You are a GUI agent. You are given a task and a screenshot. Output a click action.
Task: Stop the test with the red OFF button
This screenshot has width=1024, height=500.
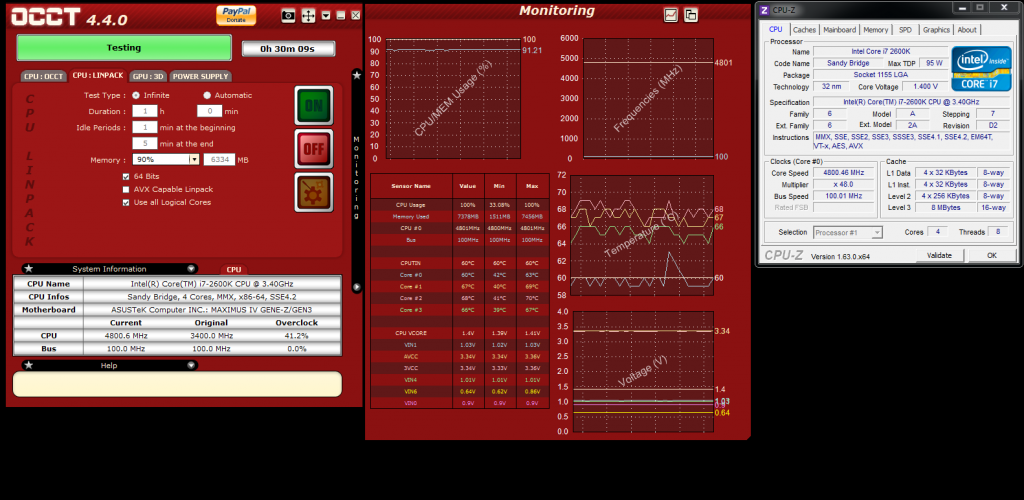[313, 149]
